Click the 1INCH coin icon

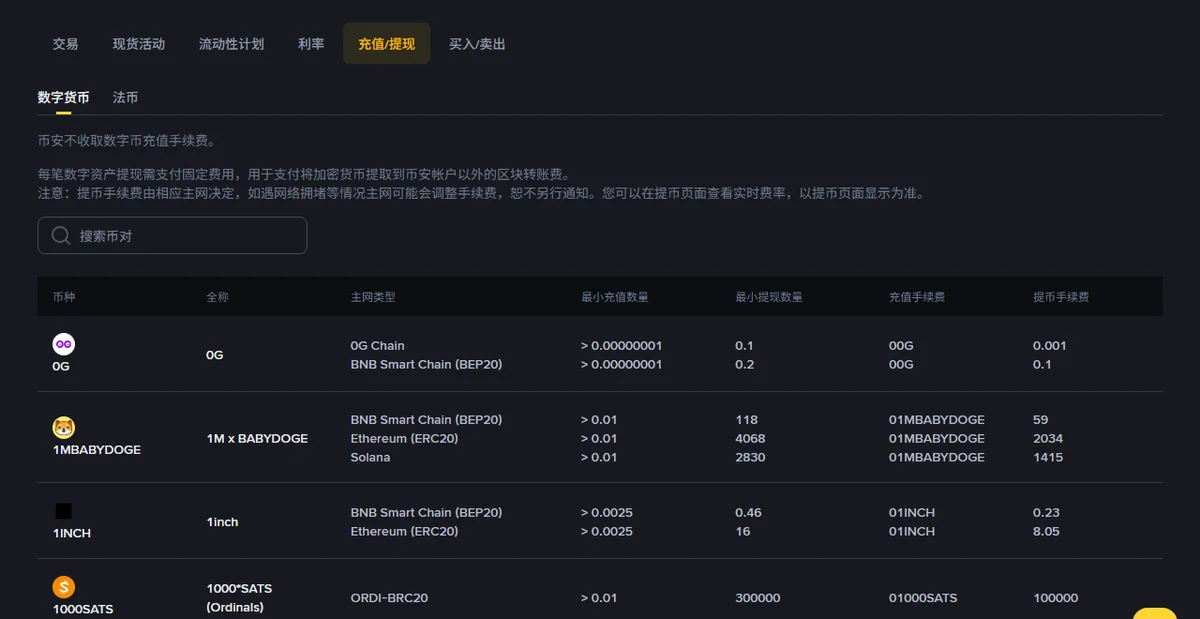(64, 511)
